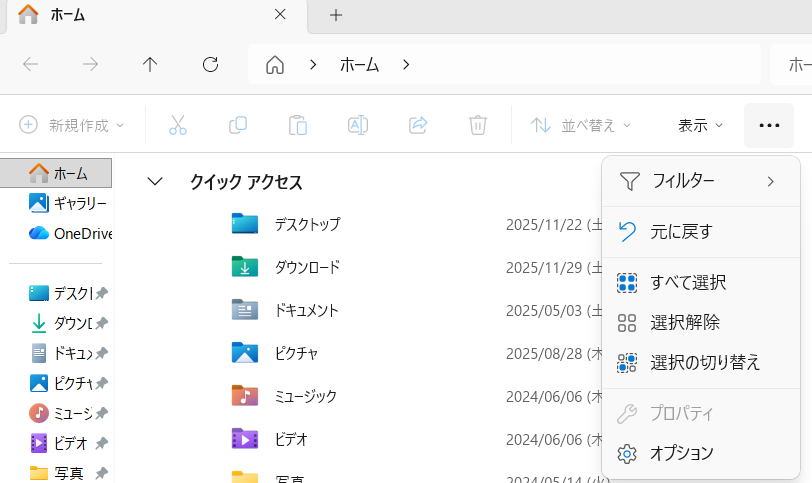Select ドキュメント folder icon in quick access list
The image size is (812, 483).
pos(244,310)
